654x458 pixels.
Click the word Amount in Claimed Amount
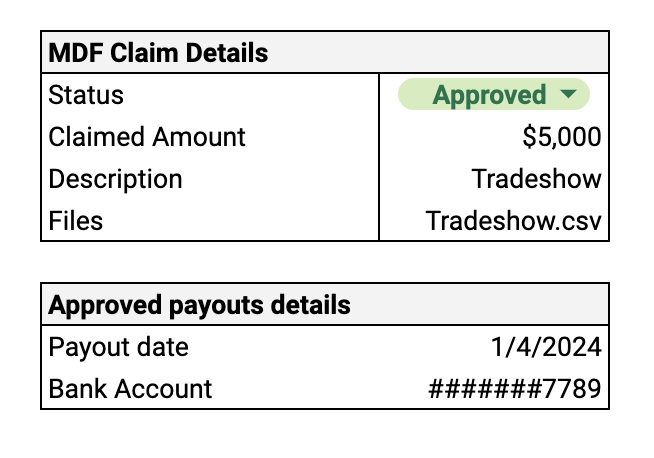[x=199, y=137]
